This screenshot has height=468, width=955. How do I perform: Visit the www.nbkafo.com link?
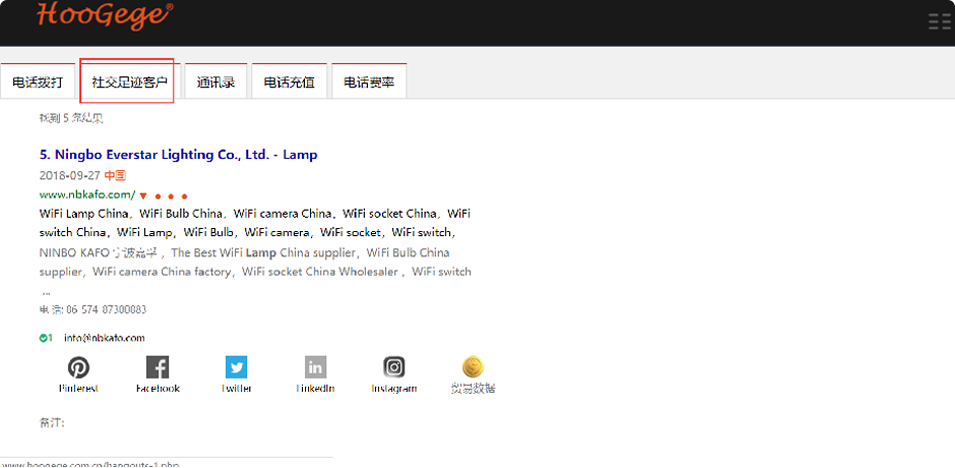coord(88,195)
